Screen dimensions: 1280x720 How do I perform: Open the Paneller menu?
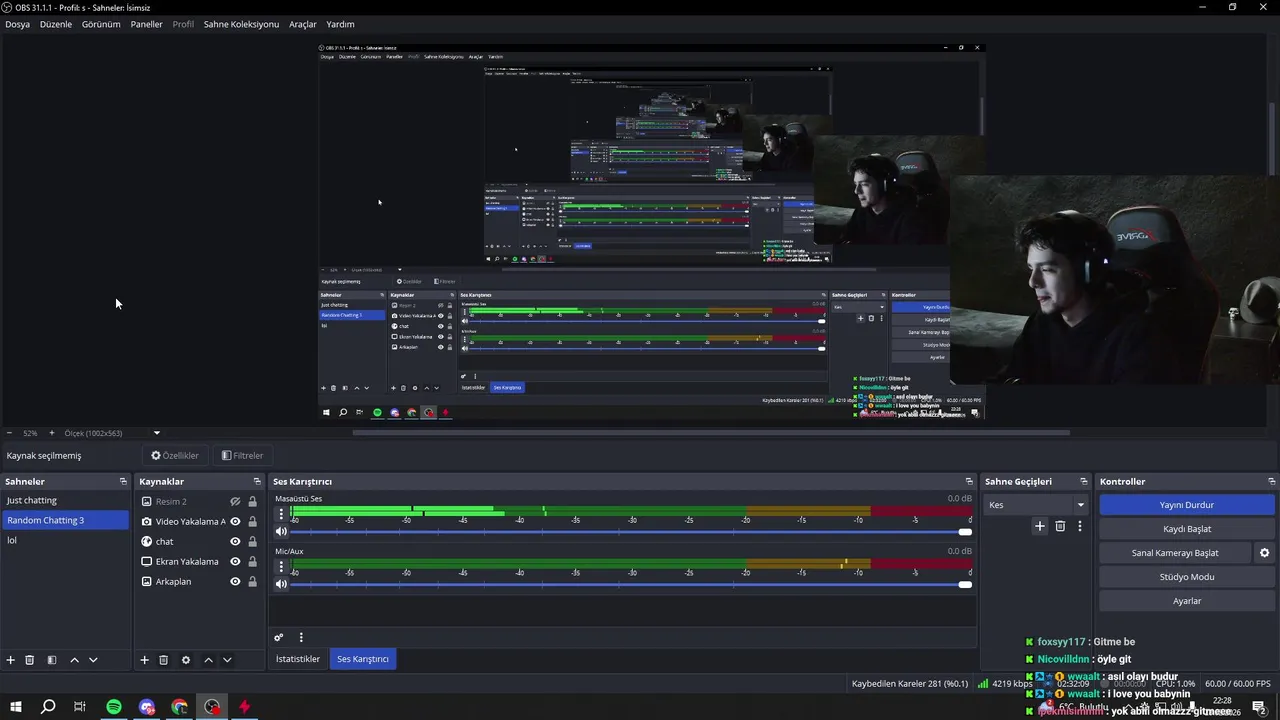146,24
